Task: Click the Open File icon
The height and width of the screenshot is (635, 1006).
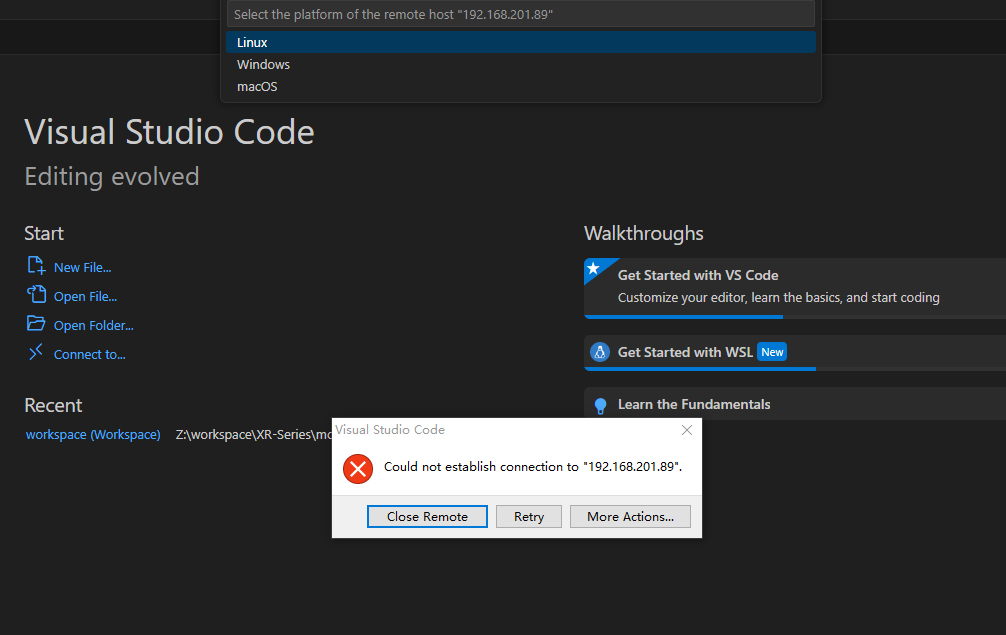Action: (x=36, y=294)
